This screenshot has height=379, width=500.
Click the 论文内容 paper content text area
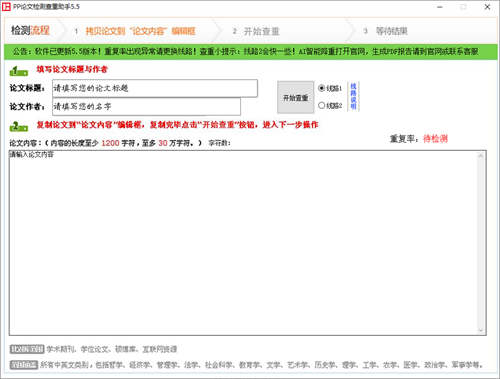click(x=243, y=243)
